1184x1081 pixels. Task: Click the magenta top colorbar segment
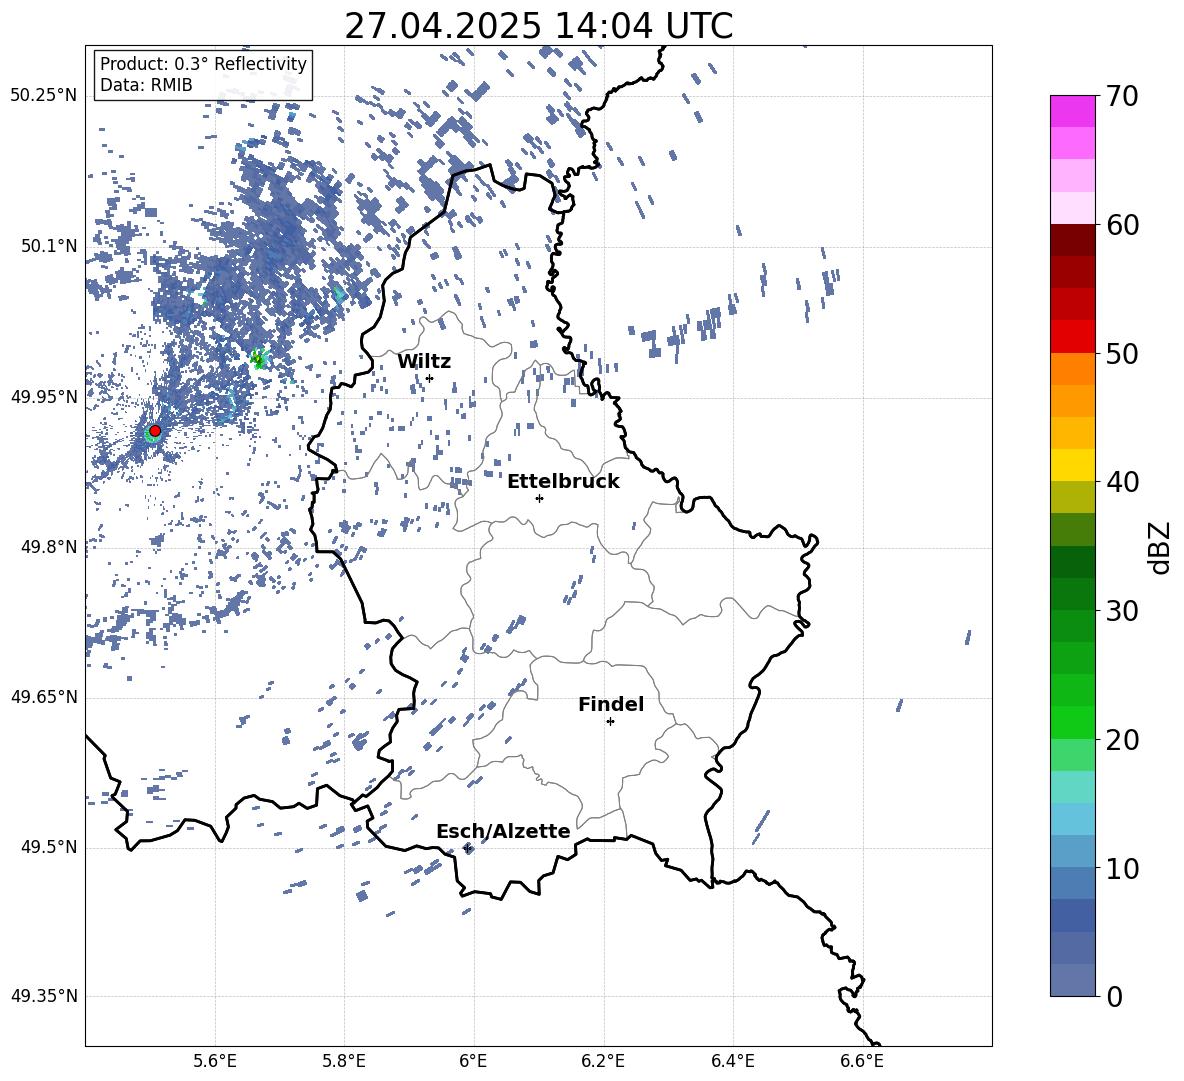tap(1072, 111)
